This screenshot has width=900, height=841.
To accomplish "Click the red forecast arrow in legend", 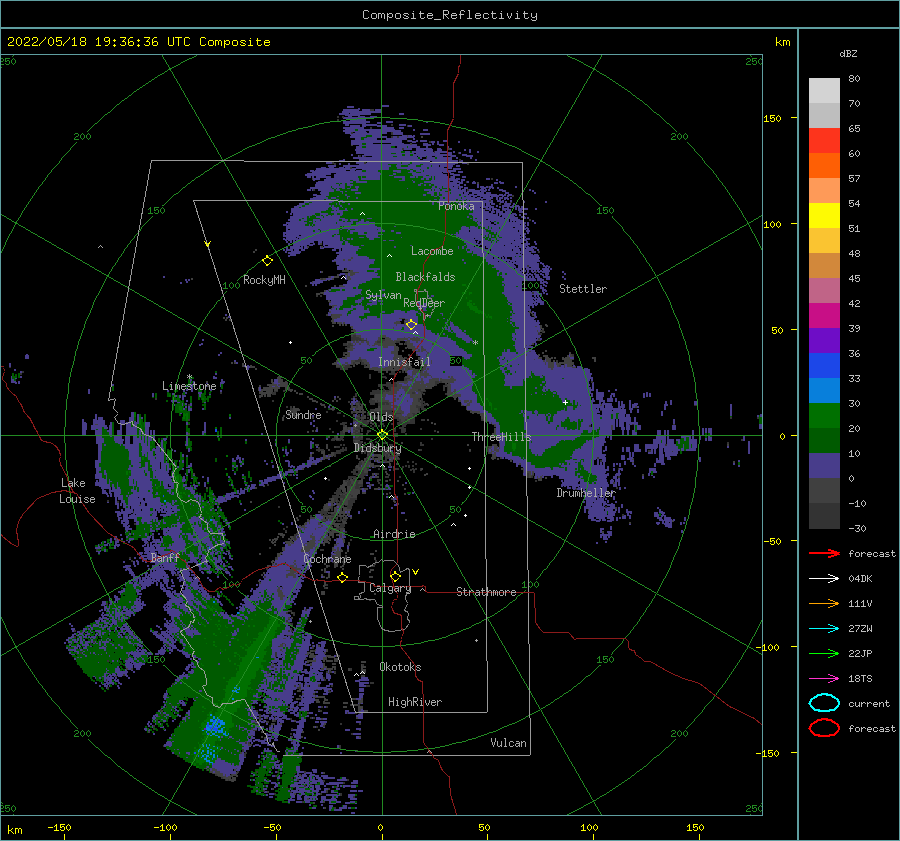I will [x=824, y=553].
